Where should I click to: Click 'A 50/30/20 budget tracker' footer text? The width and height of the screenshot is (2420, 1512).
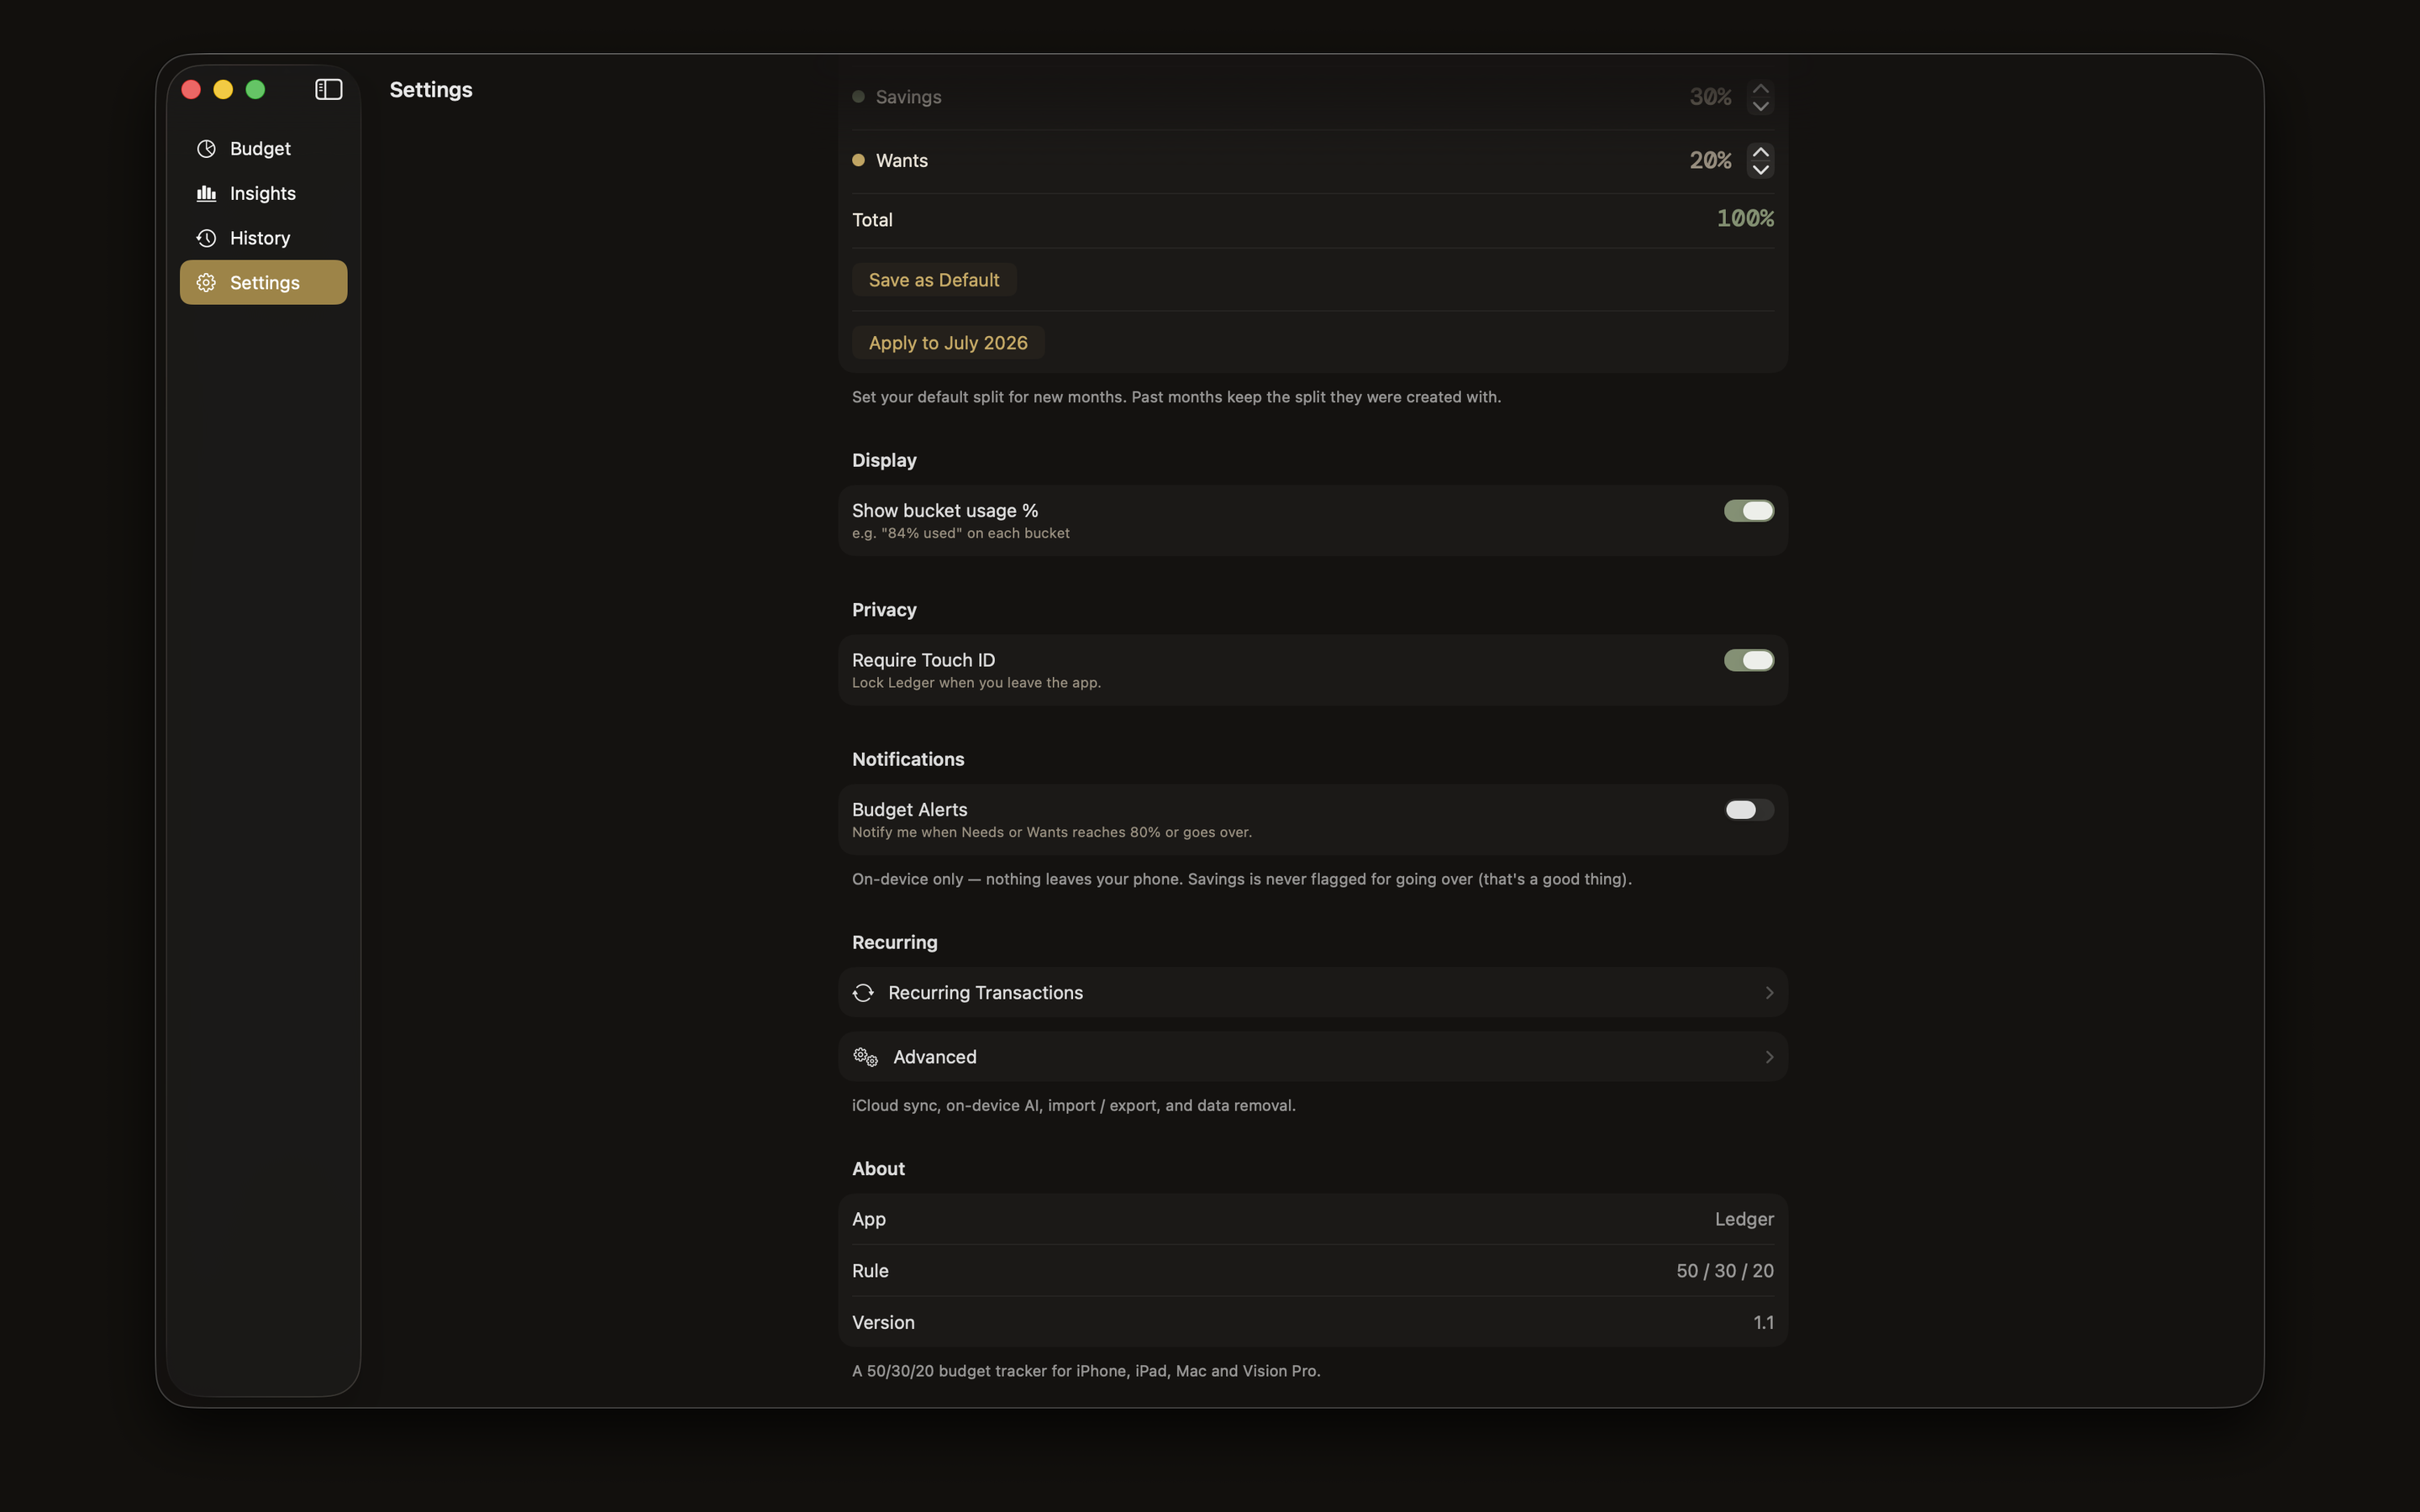click(x=1085, y=1371)
